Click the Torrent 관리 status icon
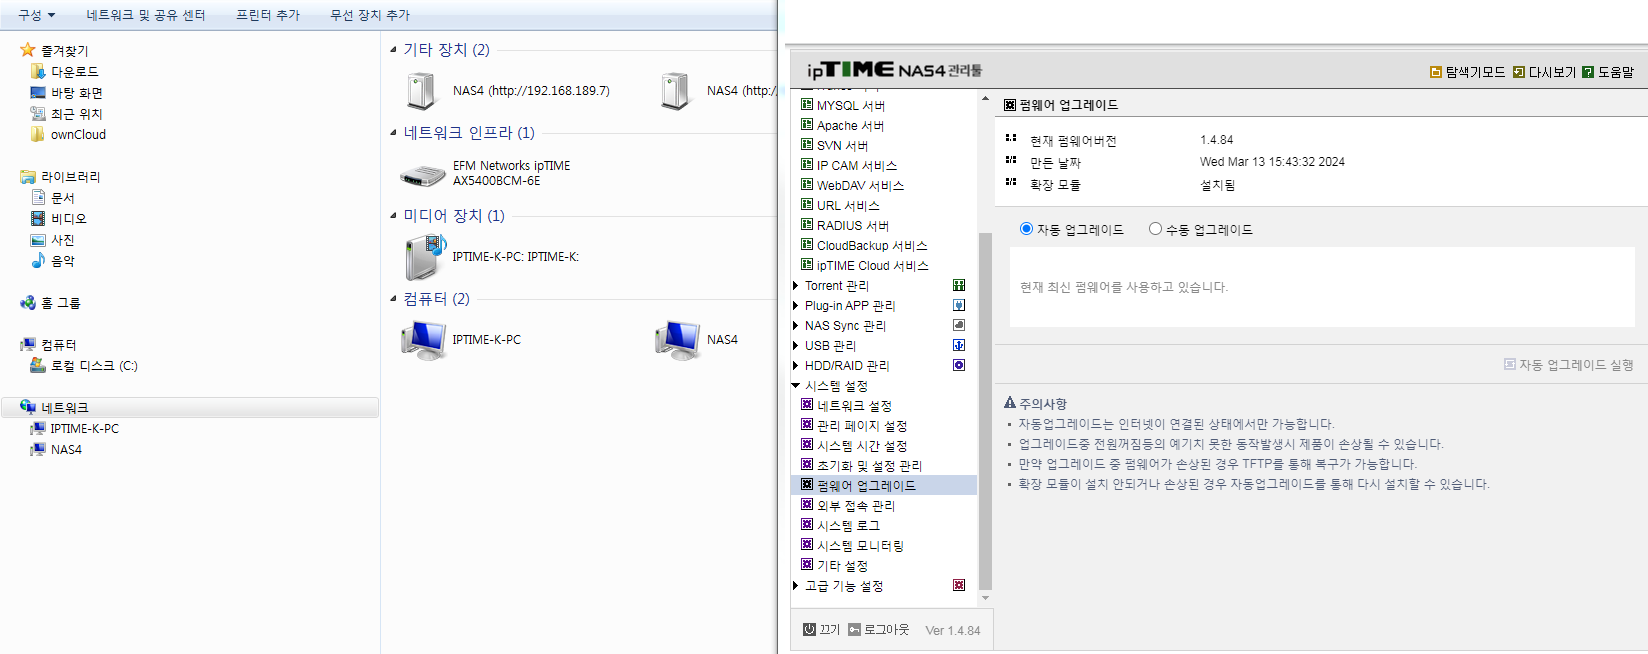The image size is (1648, 654). (x=959, y=286)
